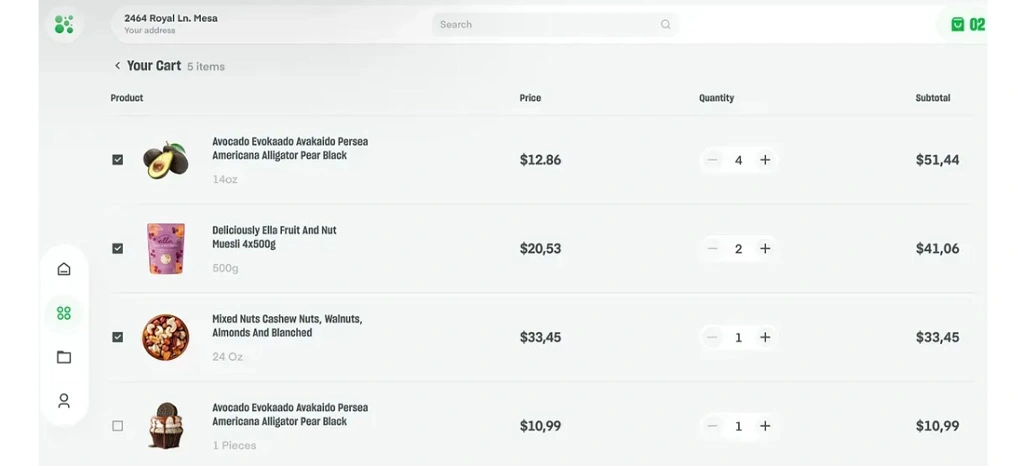Open the folder icon in sidebar

click(x=63, y=357)
